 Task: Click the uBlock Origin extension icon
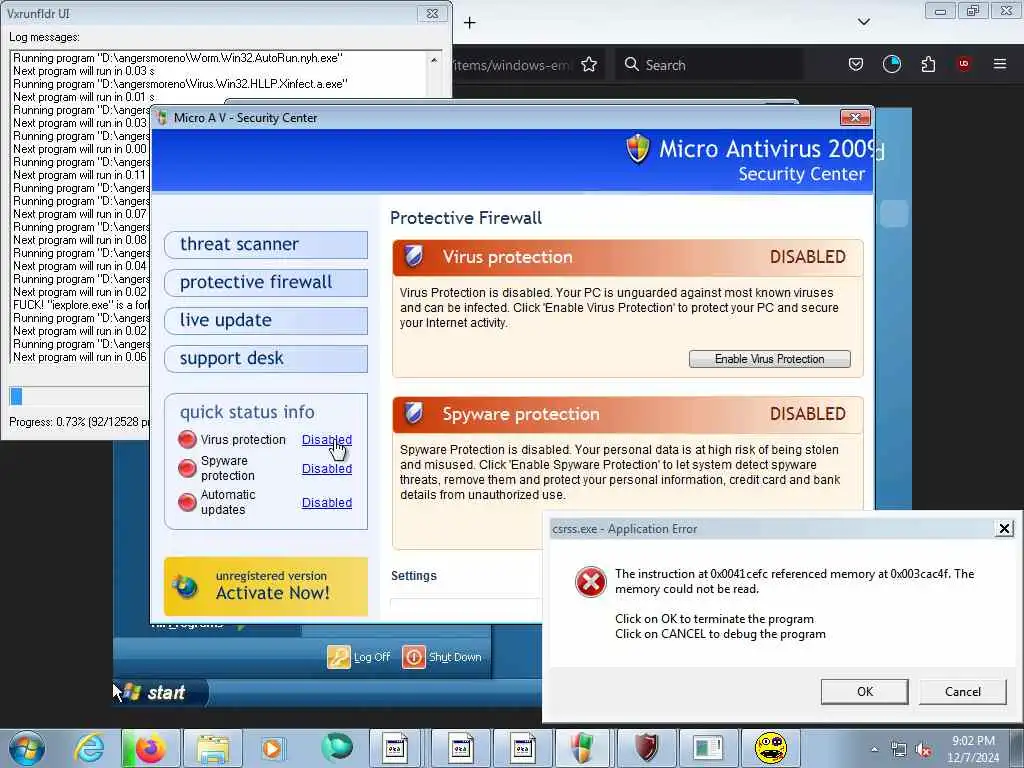pos(963,64)
